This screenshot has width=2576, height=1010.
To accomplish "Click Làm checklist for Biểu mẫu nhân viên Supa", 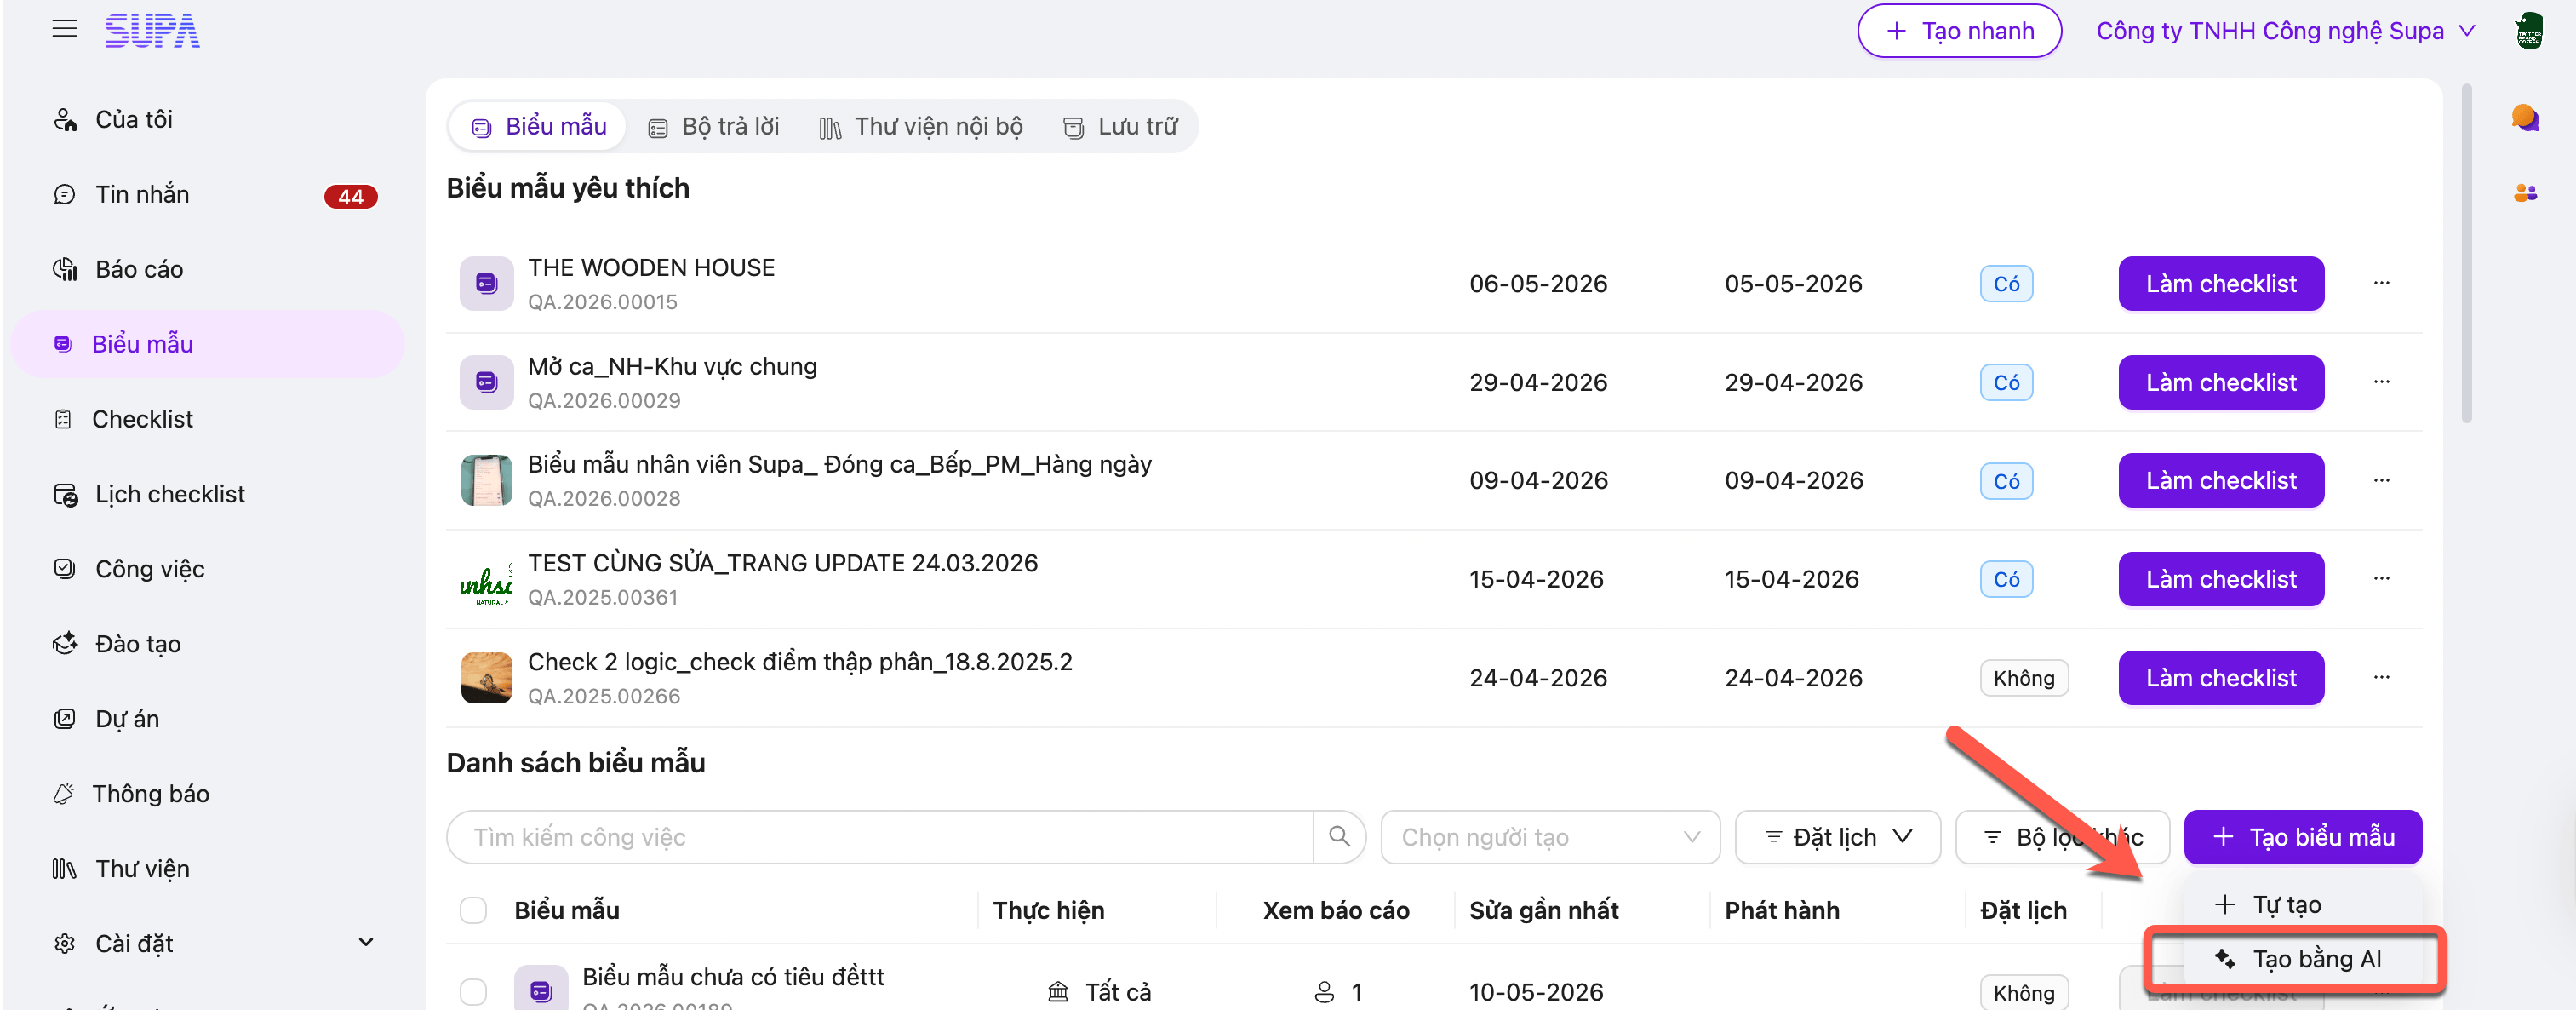I will (x=2221, y=480).
